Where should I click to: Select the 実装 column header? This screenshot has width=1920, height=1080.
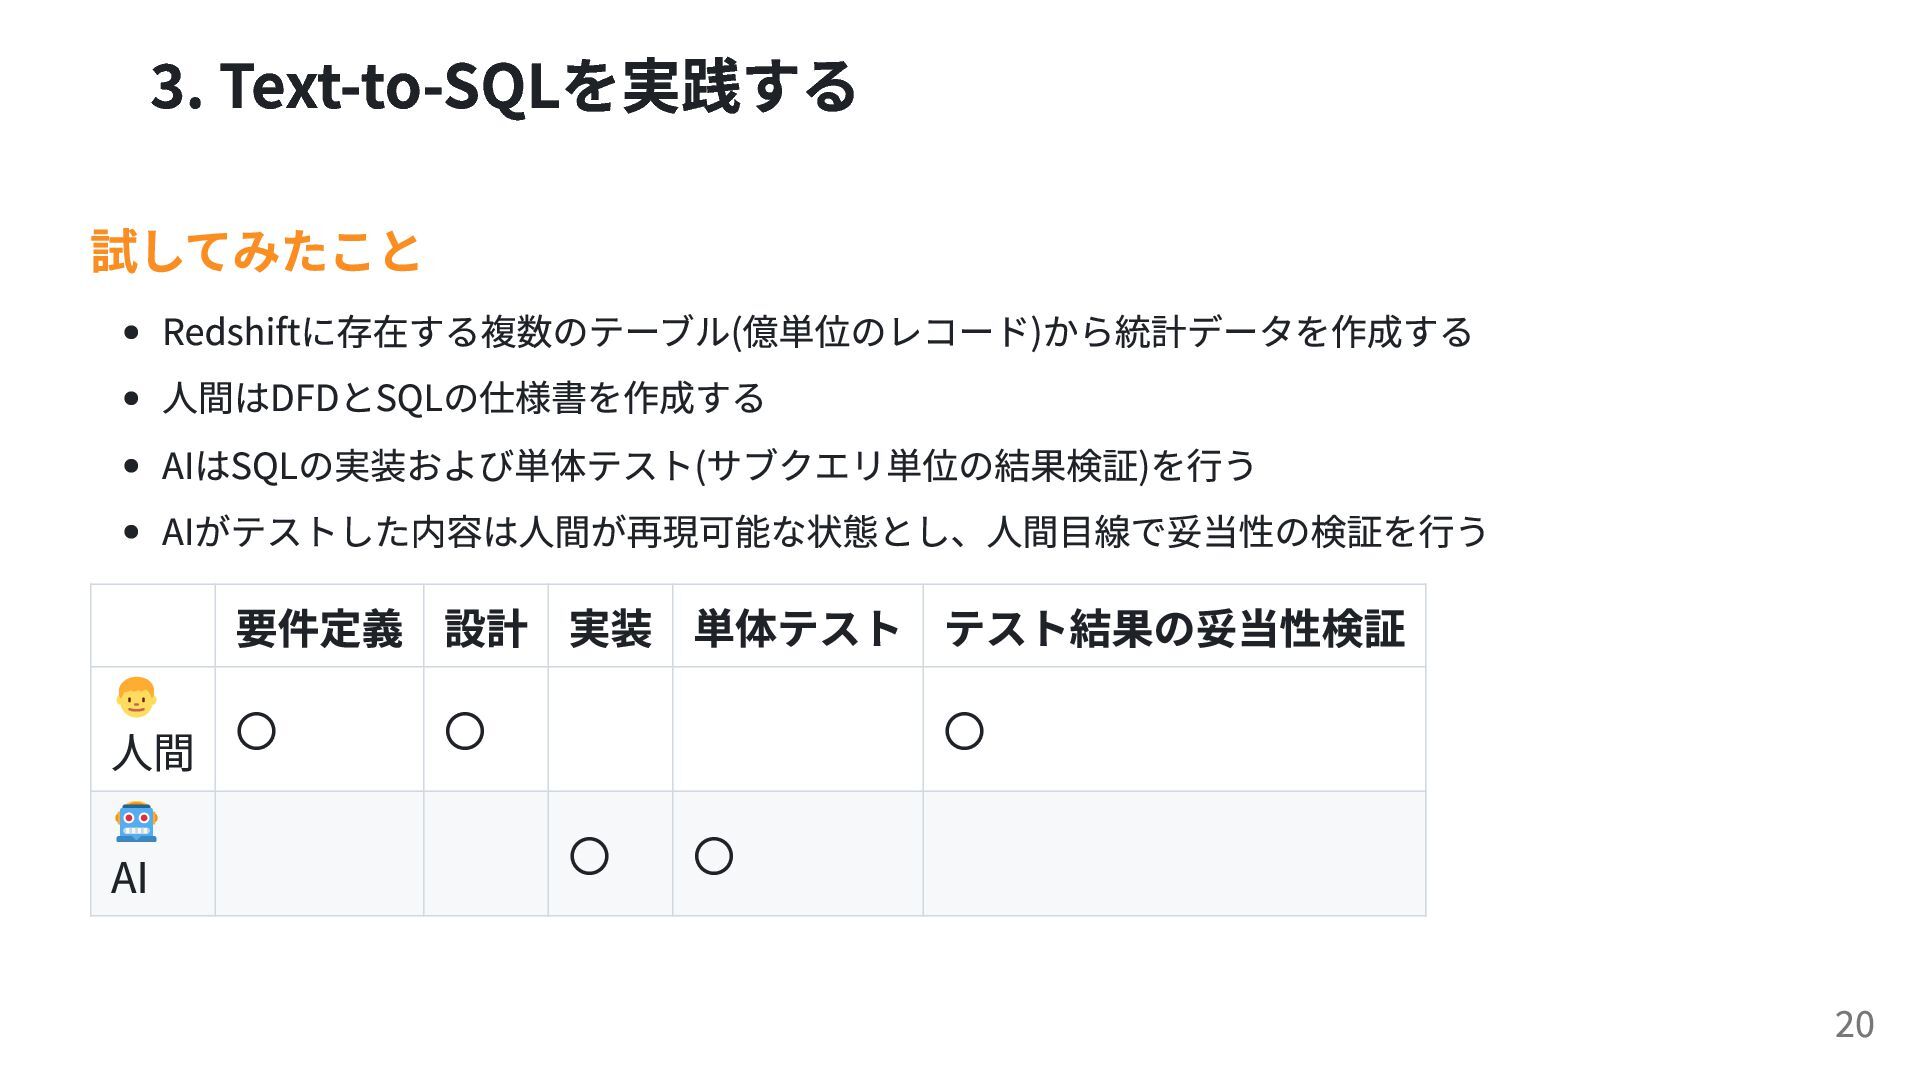pyautogui.click(x=610, y=628)
